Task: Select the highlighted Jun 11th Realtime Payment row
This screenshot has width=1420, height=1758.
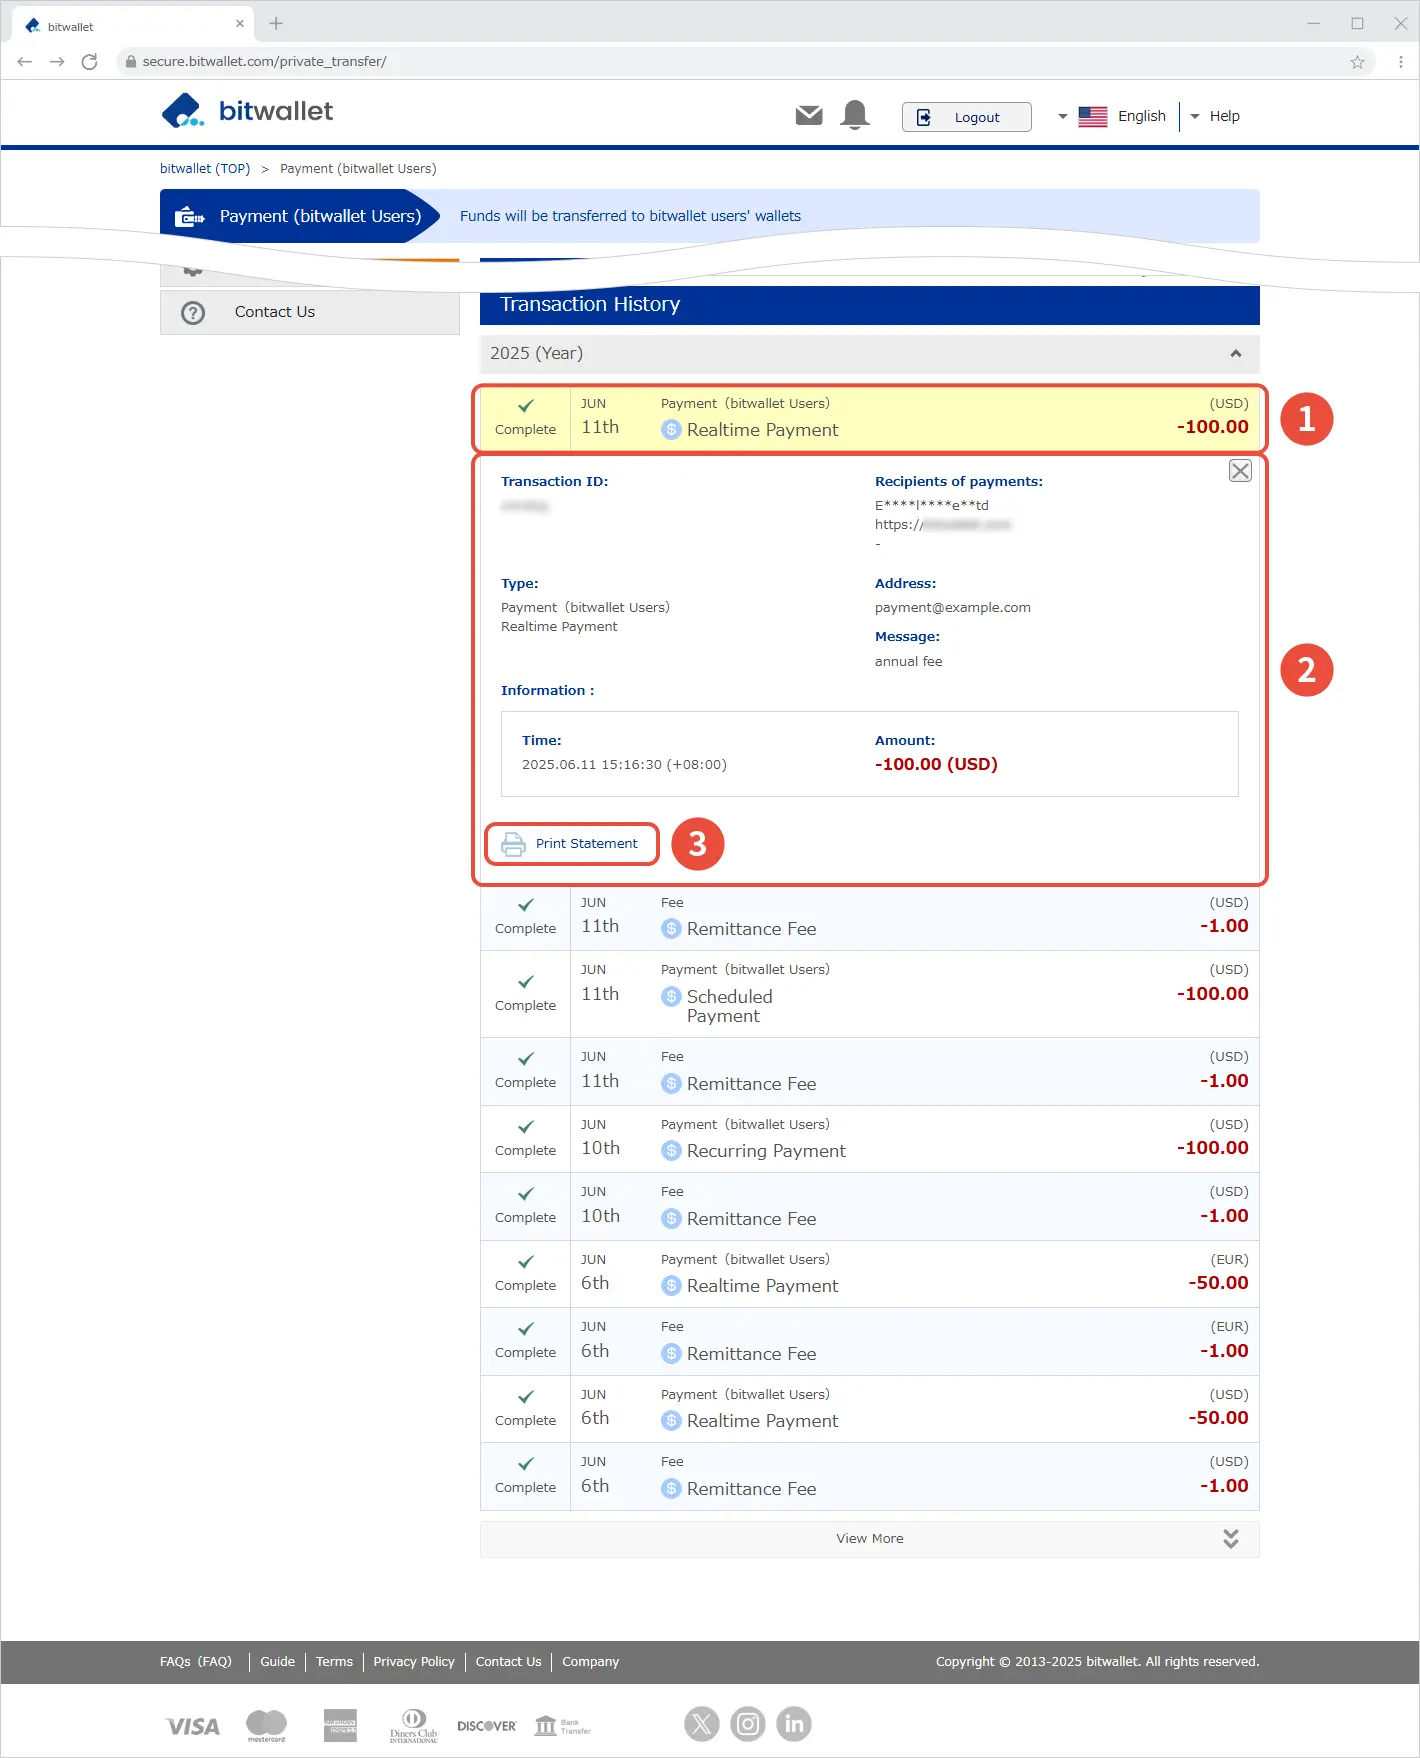Action: pos(869,418)
